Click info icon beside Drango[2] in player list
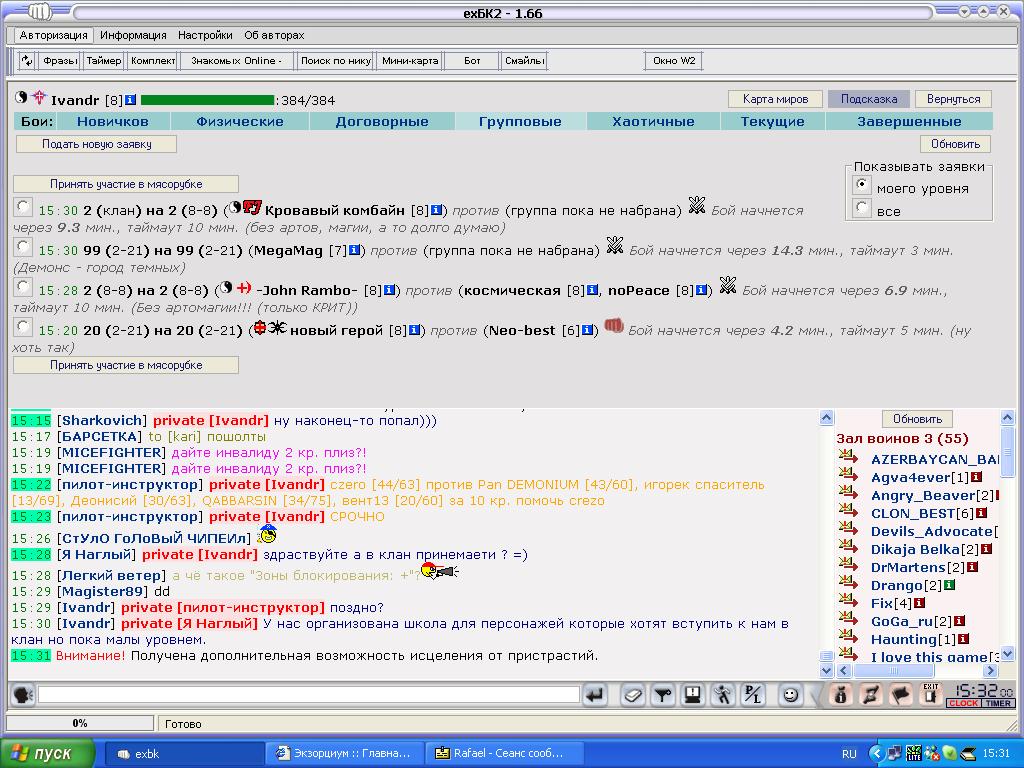 949,585
